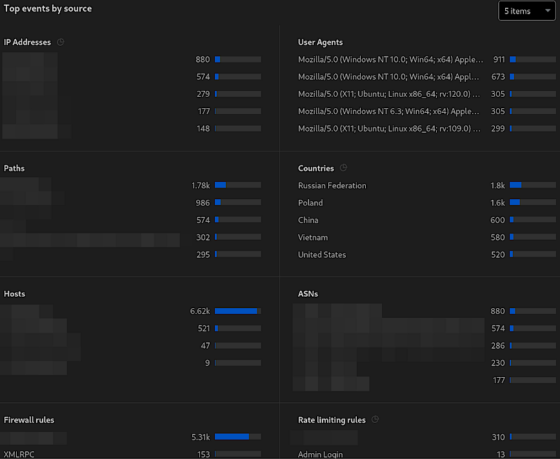Click the Ubuntu rv:109.0 user agent
560x459 pixels.
[389, 128]
